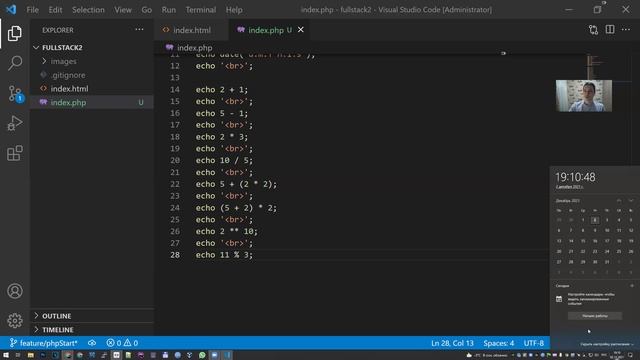The width and height of the screenshot is (640, 360).
Task: Click the calendar icon in agenda section
Action: point(559,299)
